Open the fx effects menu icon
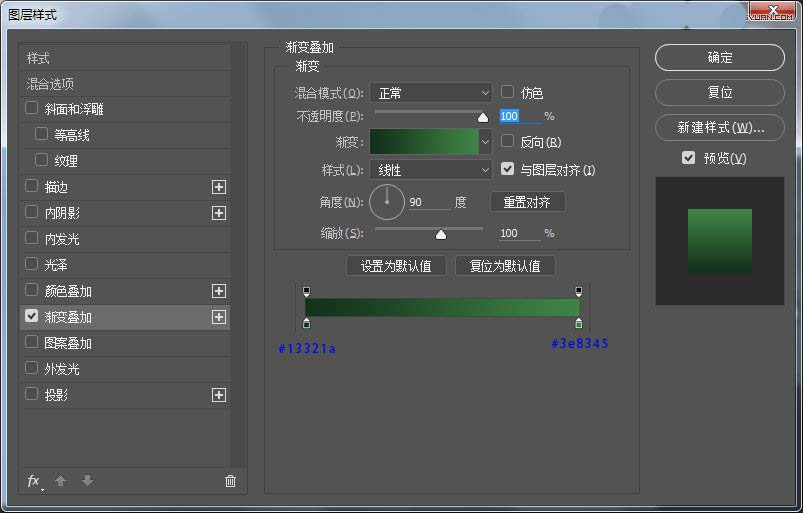The width and height of the screenshot is (803, 513). (34, 481)
